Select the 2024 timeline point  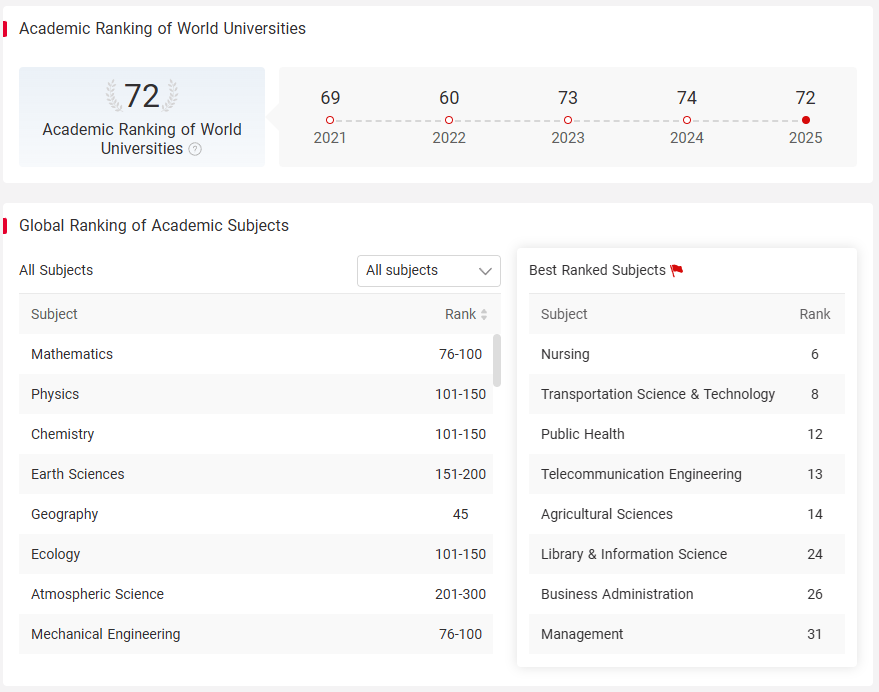point(687,120)
